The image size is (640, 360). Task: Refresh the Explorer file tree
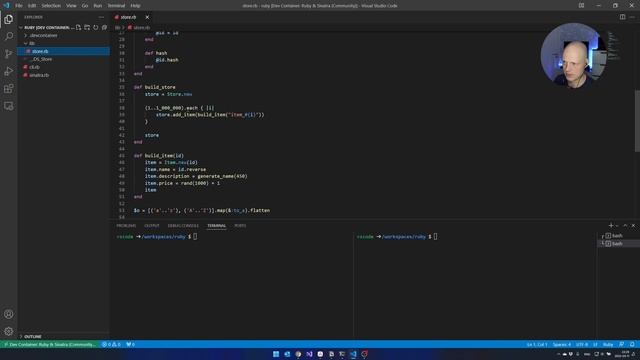tap(96, 27)
